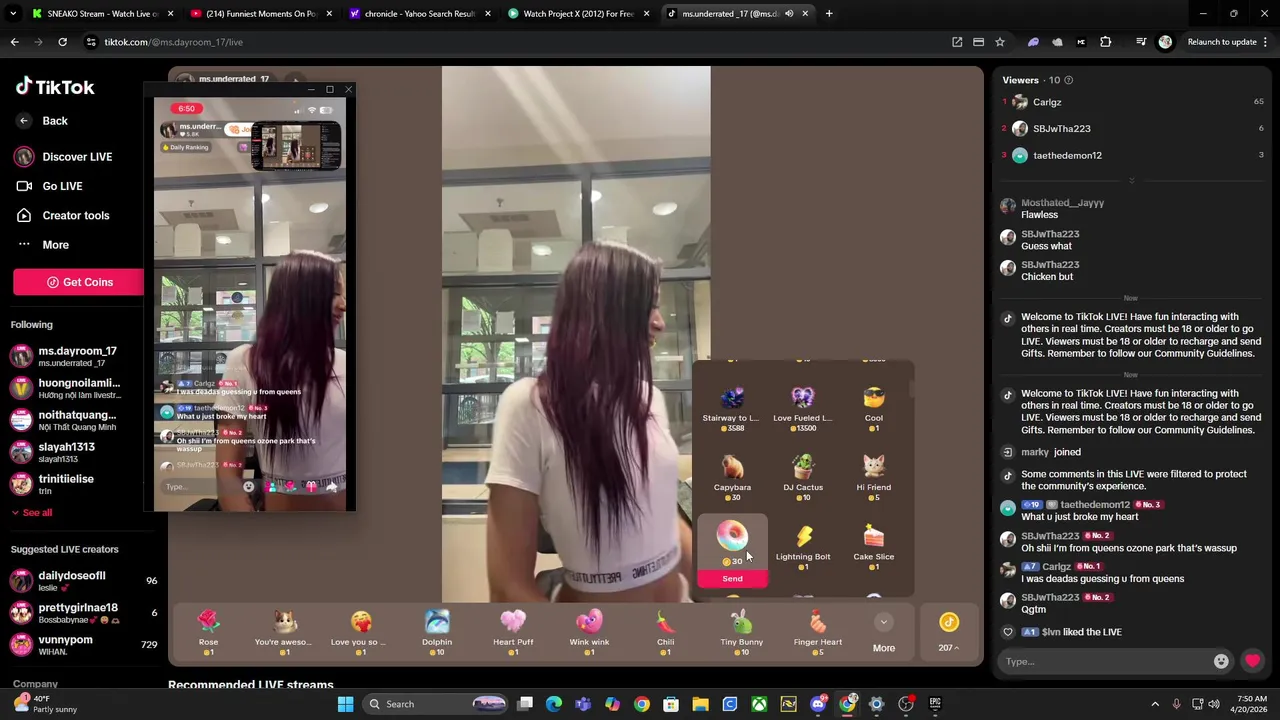Send the Rose gift

coord(208,632)
